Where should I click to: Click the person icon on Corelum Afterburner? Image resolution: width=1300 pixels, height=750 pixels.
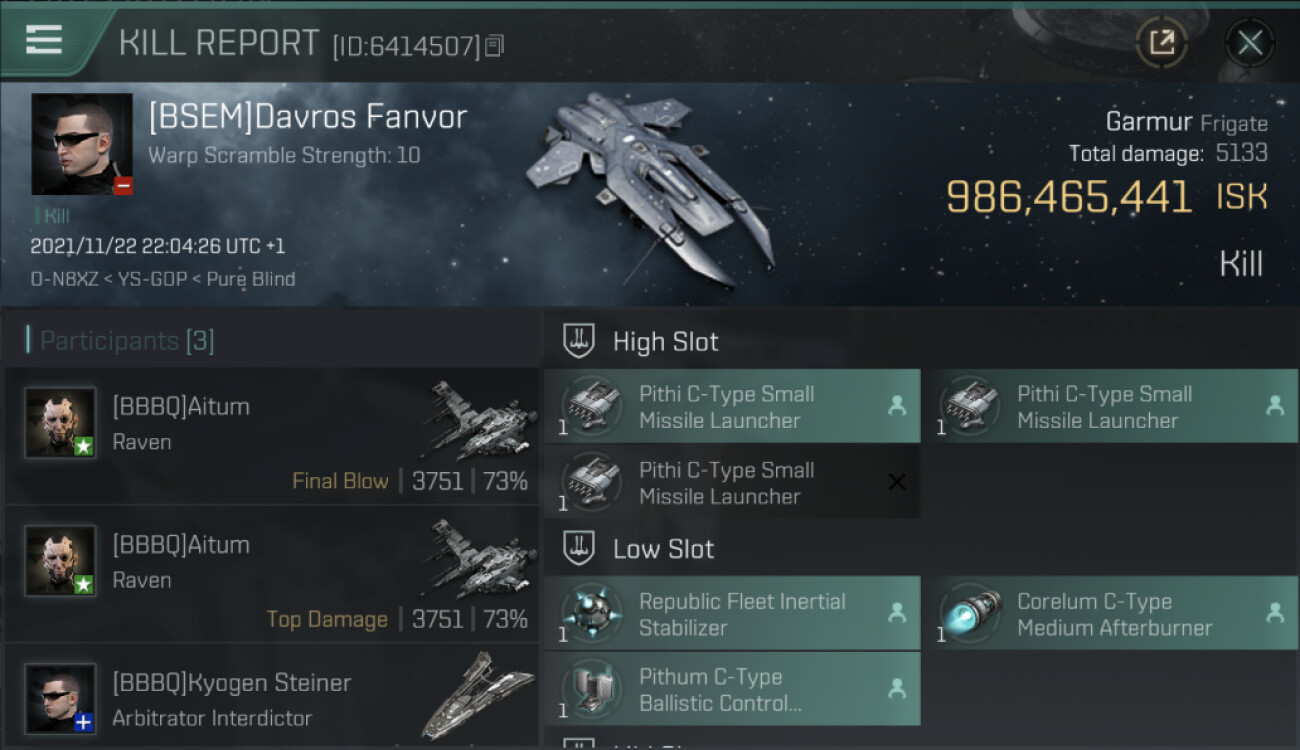[x=1275, y=613]
